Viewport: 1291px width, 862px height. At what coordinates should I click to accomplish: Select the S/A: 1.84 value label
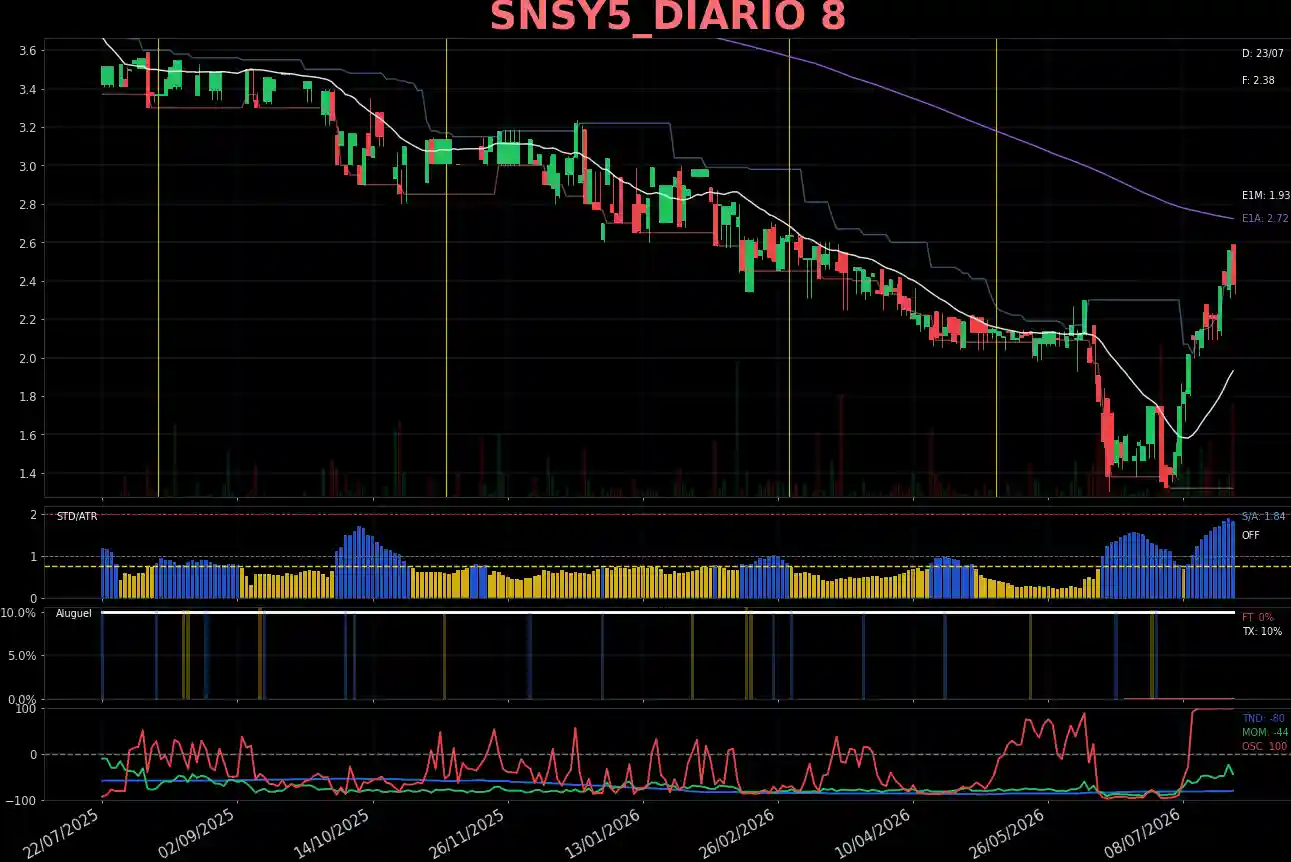(1263, 516)
